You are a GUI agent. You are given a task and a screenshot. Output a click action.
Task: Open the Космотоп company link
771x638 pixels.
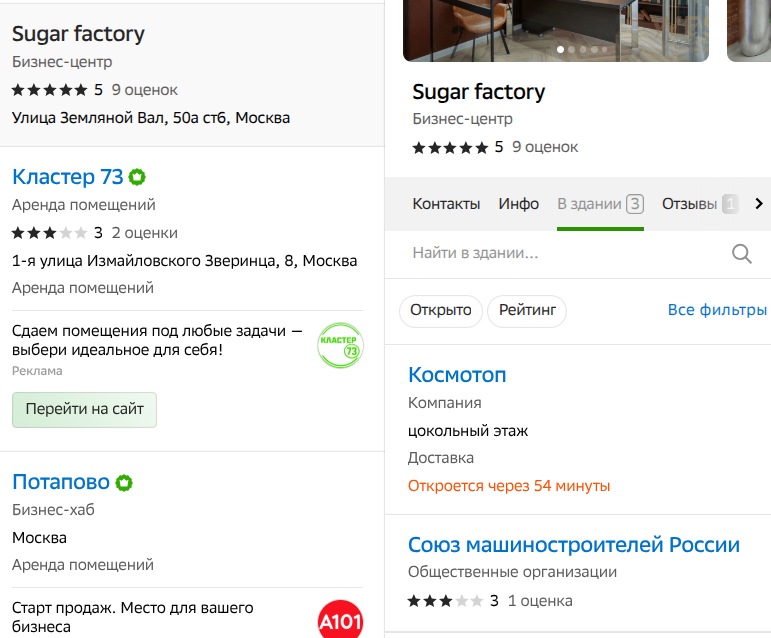(x=457, y=375)
